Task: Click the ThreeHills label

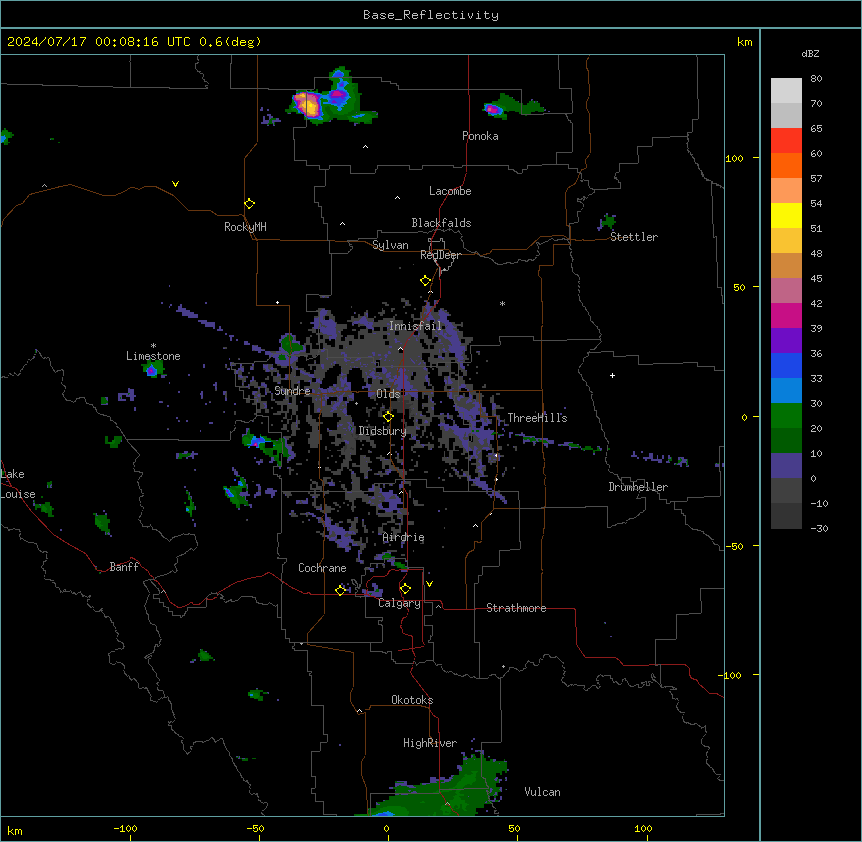Action: pyautogui.click(x=537, y=418)
